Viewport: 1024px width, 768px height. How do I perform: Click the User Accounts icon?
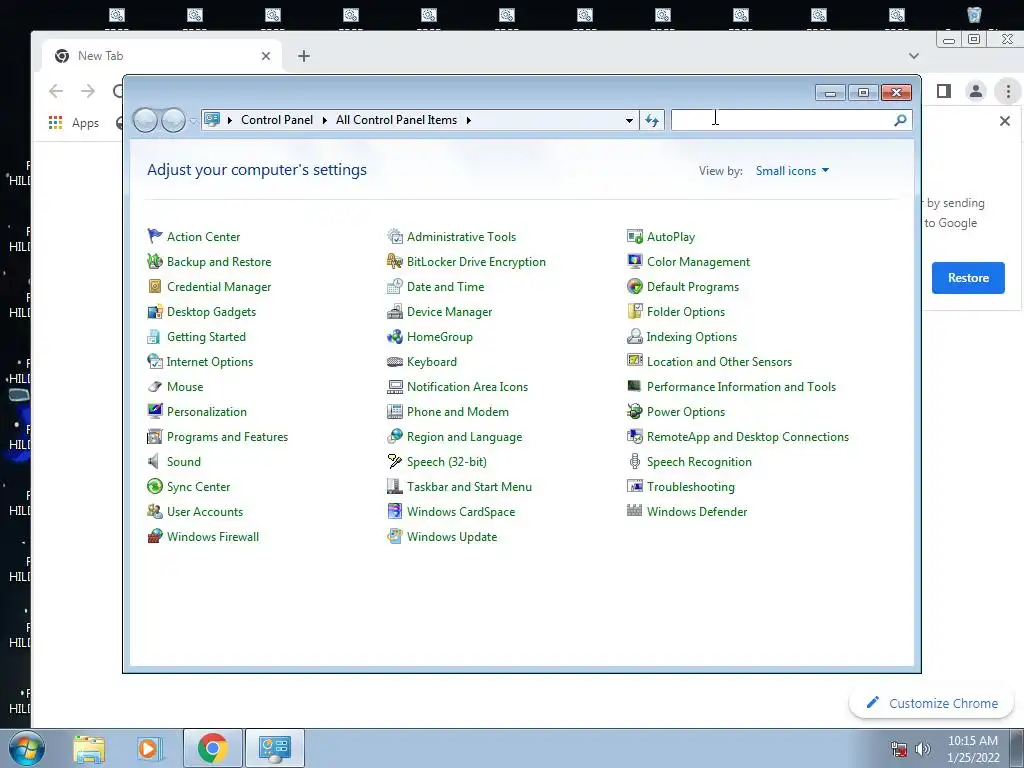[155, 511]
